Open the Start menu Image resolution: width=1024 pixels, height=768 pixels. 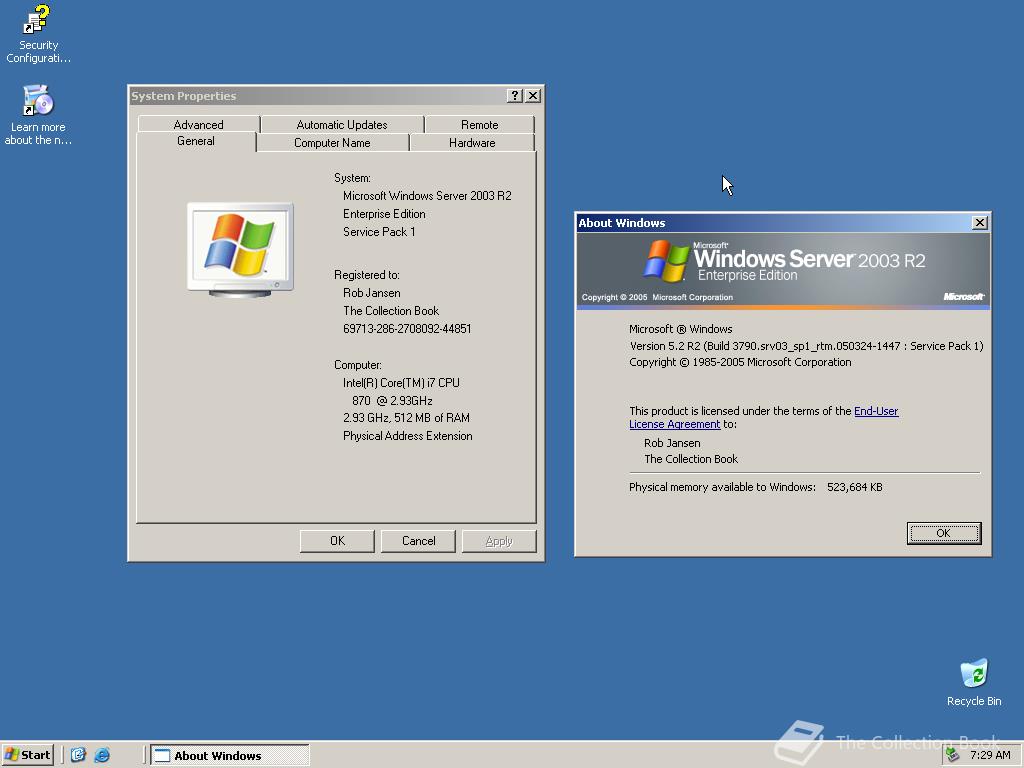click(27, 754)
